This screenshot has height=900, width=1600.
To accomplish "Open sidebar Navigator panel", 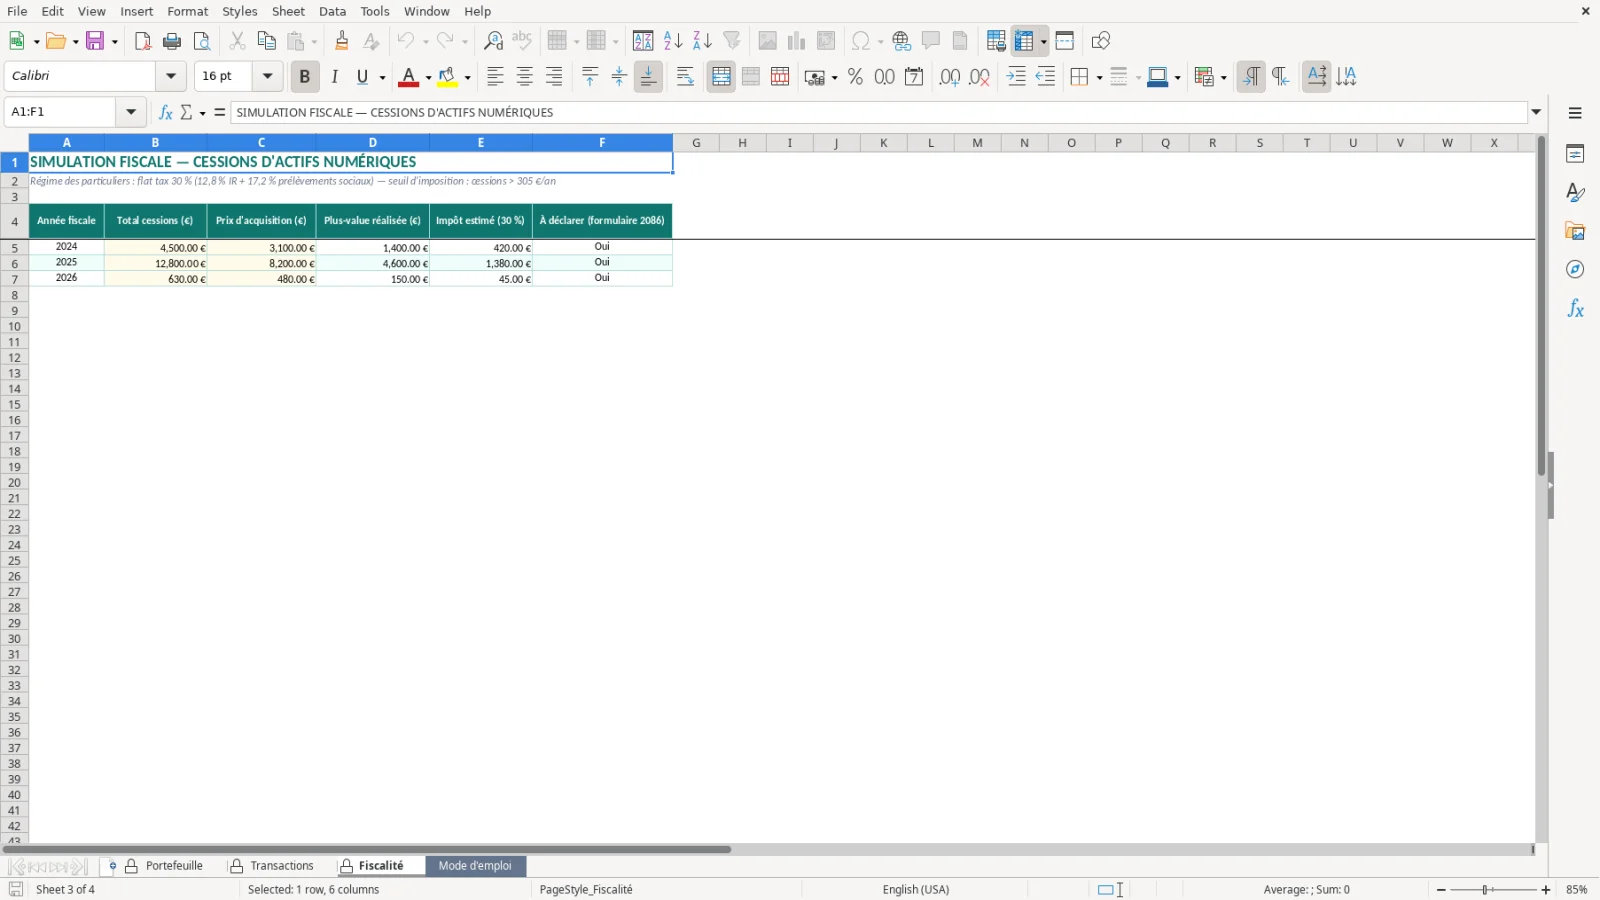I will (1575, 270).
